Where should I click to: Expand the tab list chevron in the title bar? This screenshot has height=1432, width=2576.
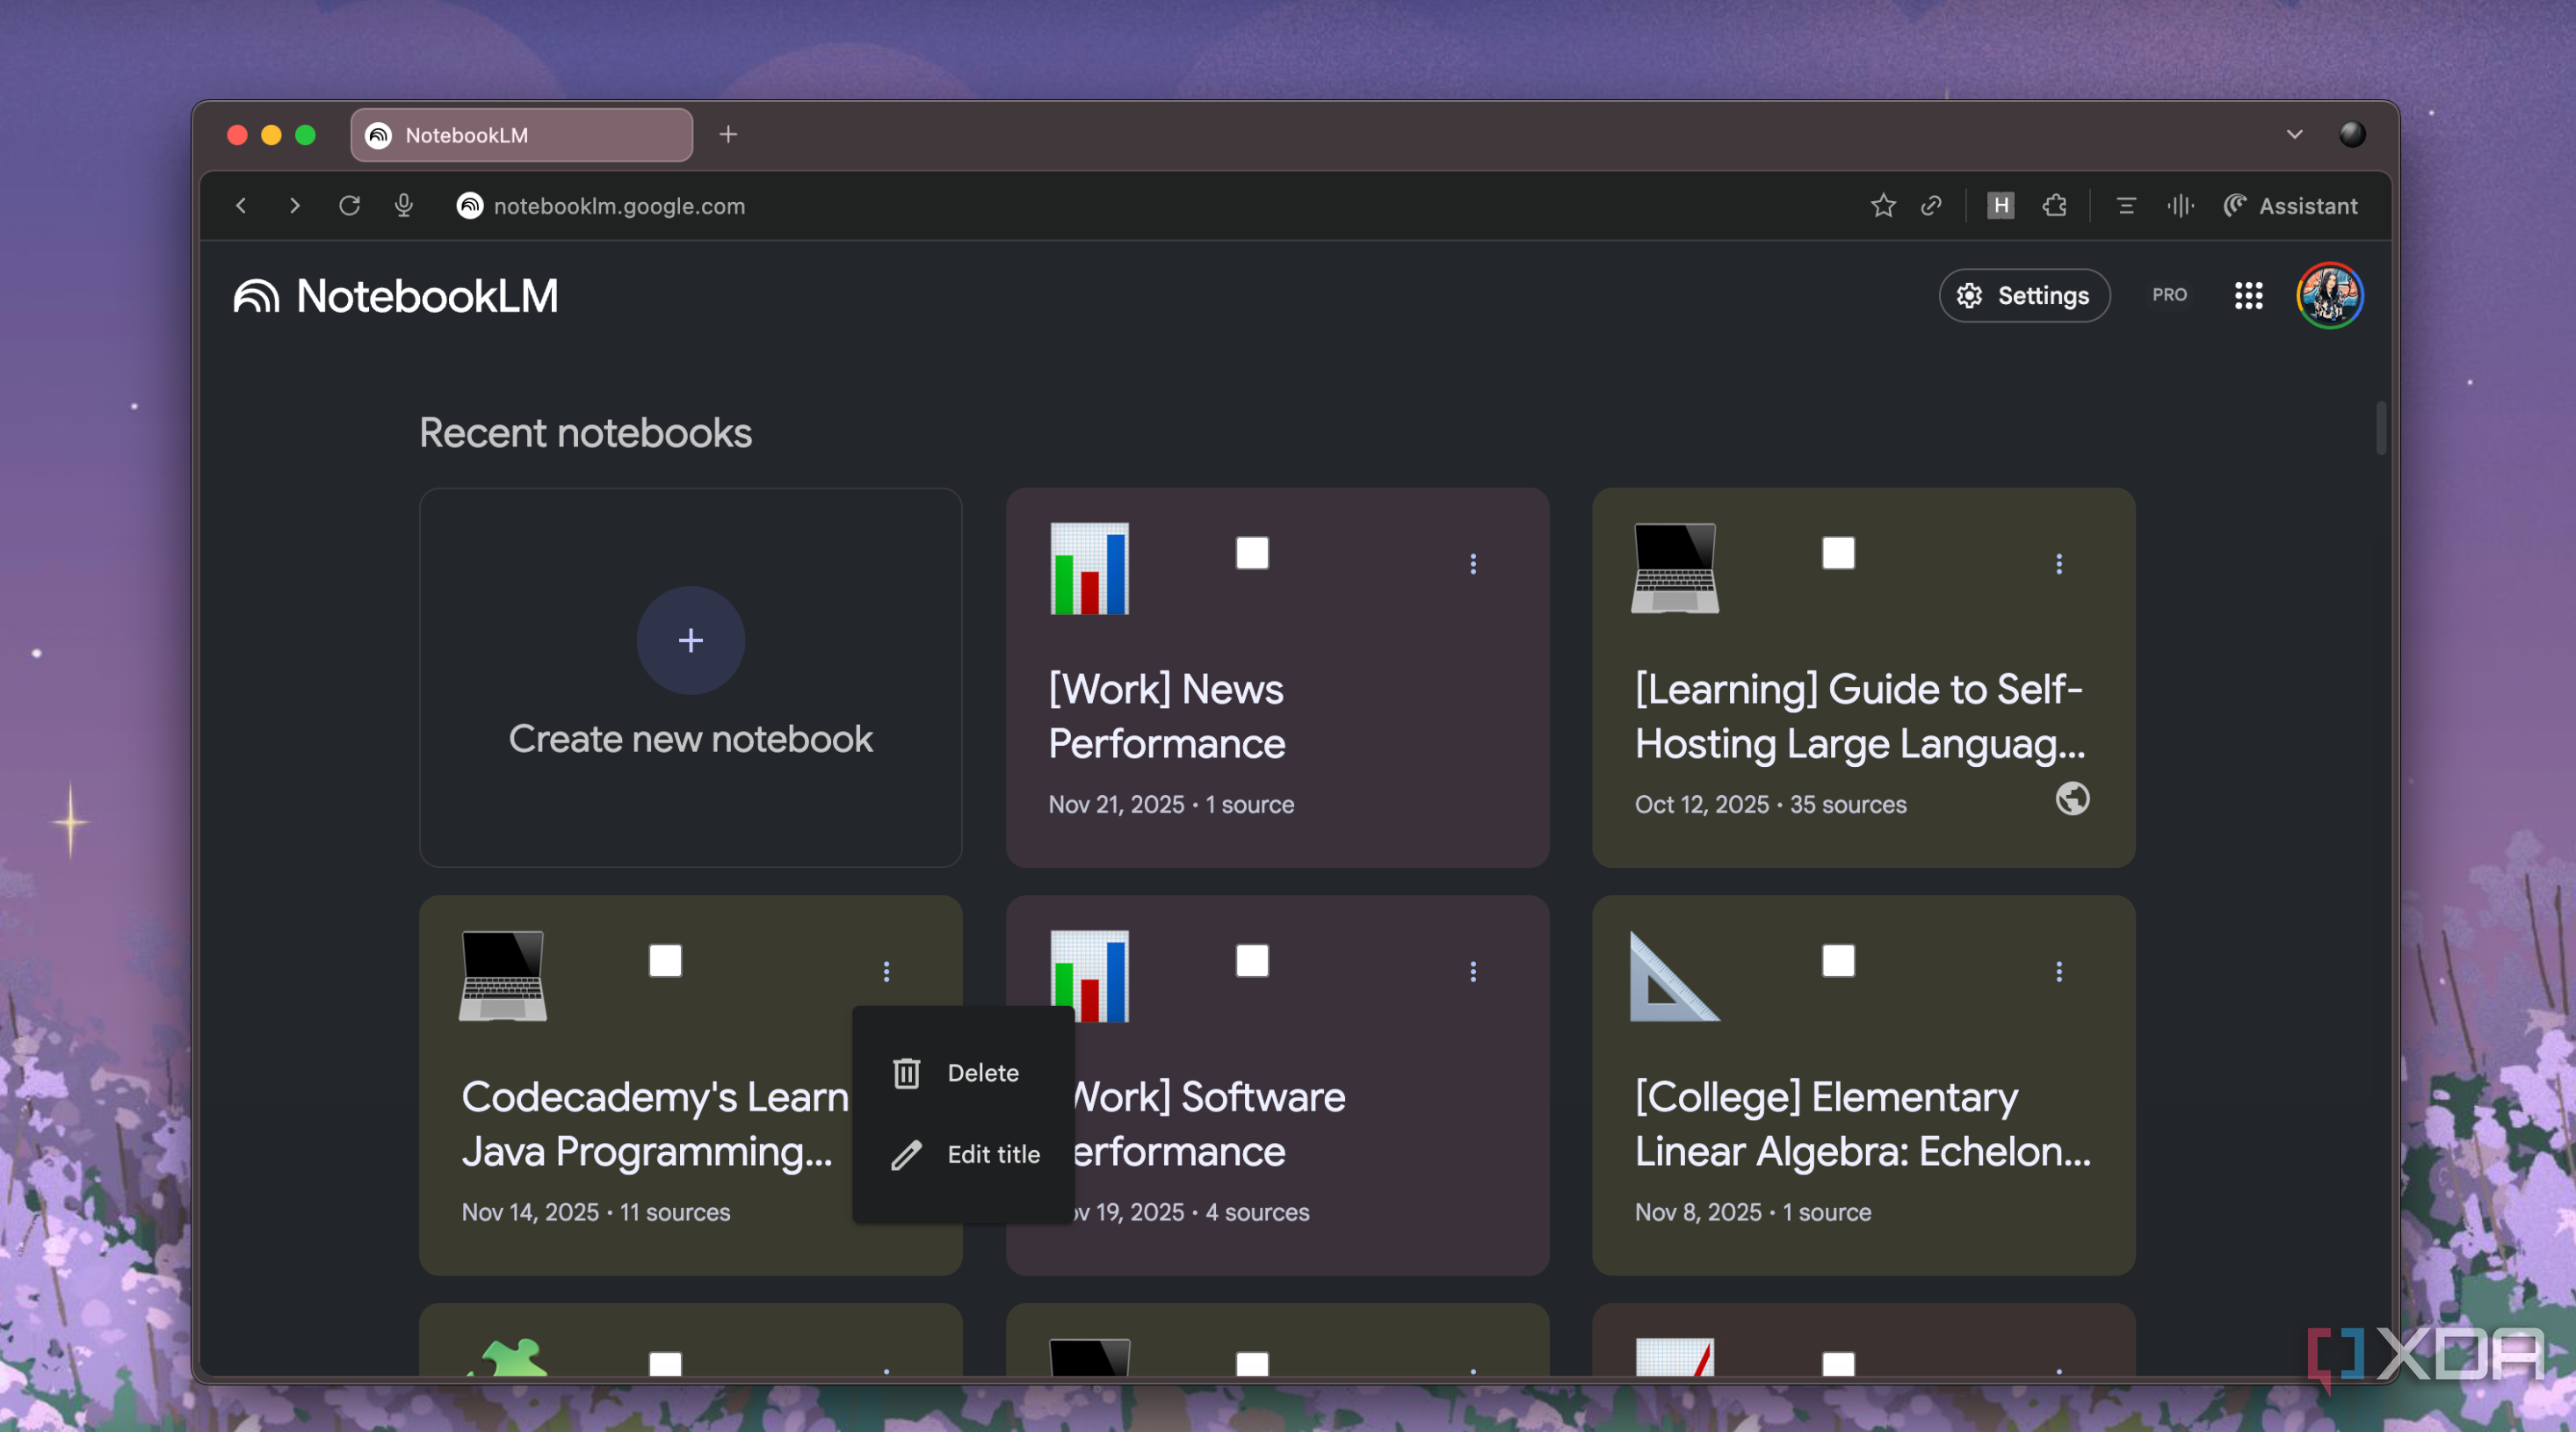(x=2294, y=134)
